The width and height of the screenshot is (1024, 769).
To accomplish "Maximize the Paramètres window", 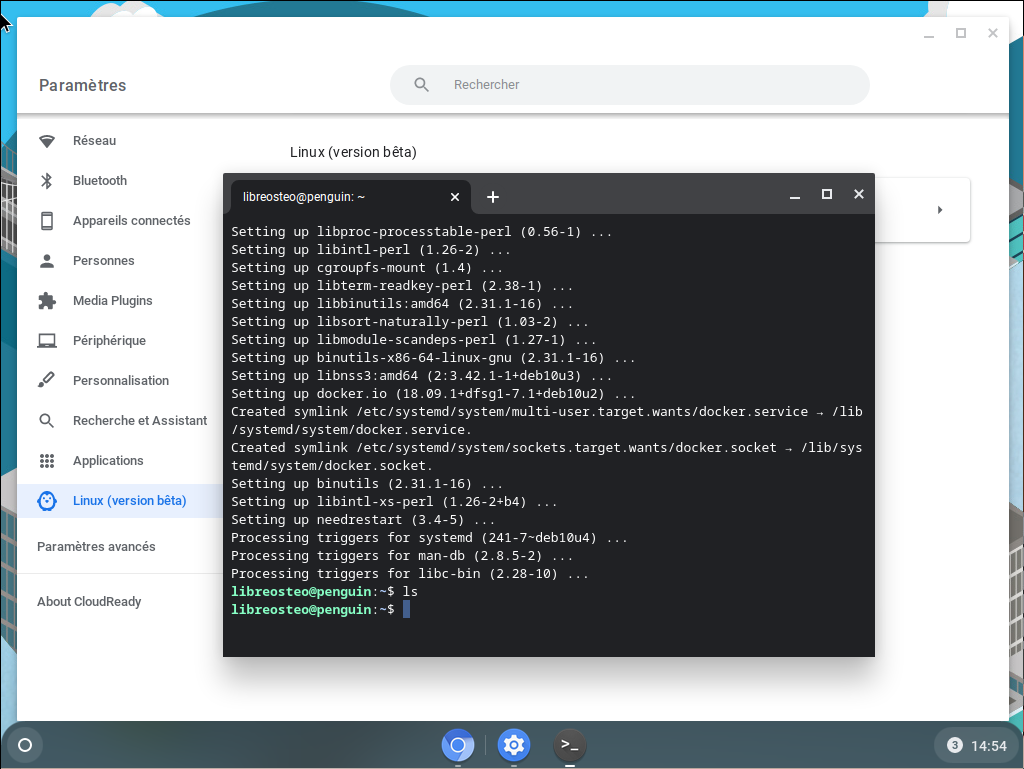I will coord(961,33).
